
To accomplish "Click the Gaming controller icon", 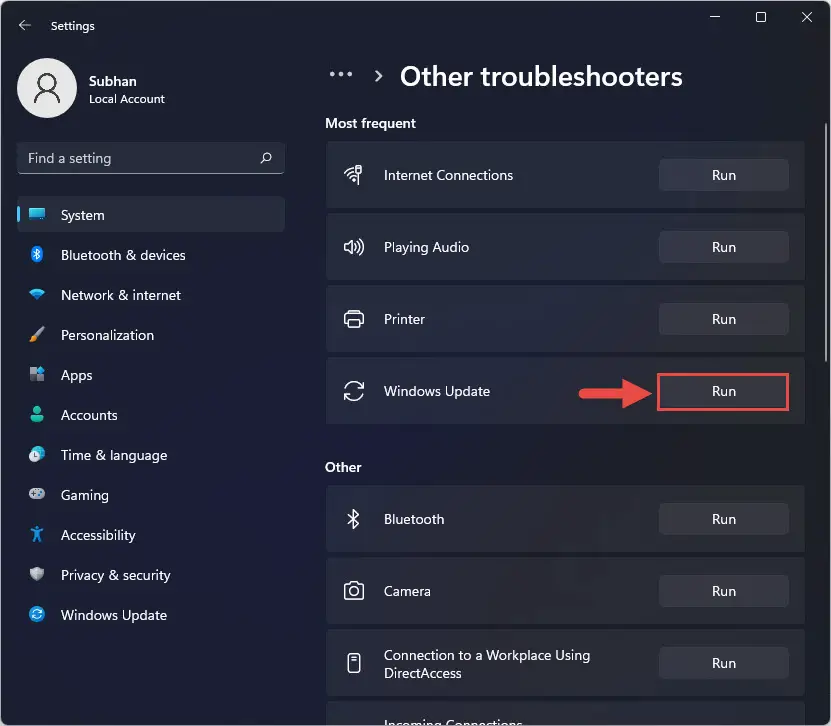I will (x=37, y=494).
